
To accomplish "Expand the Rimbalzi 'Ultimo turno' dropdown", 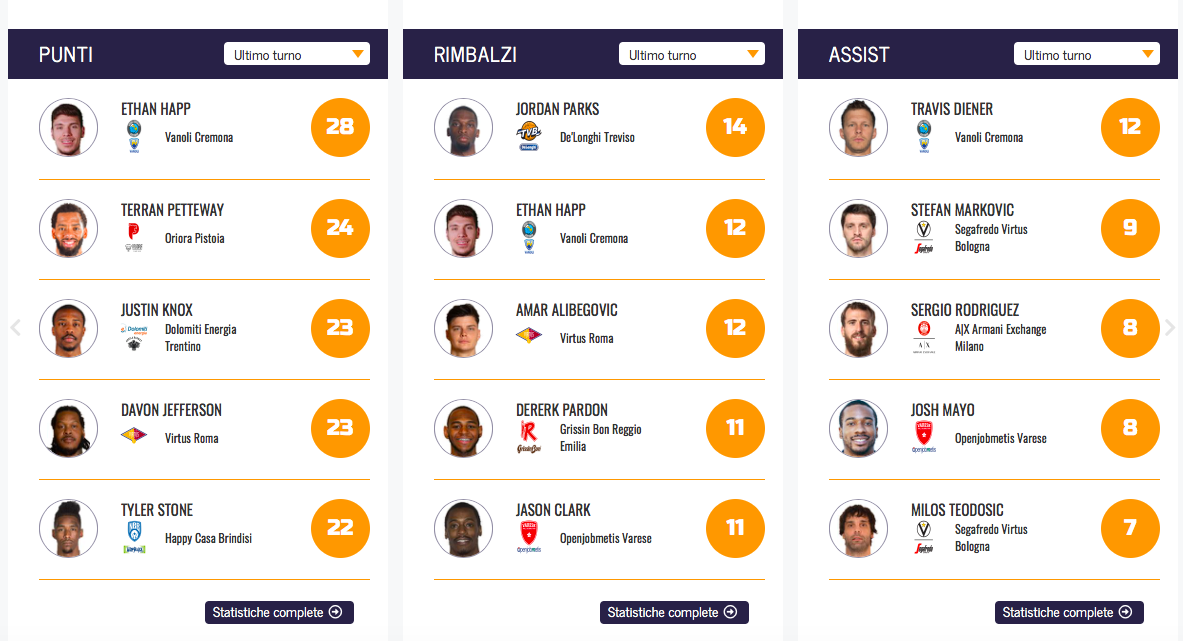I will click(x=692, y=54).
